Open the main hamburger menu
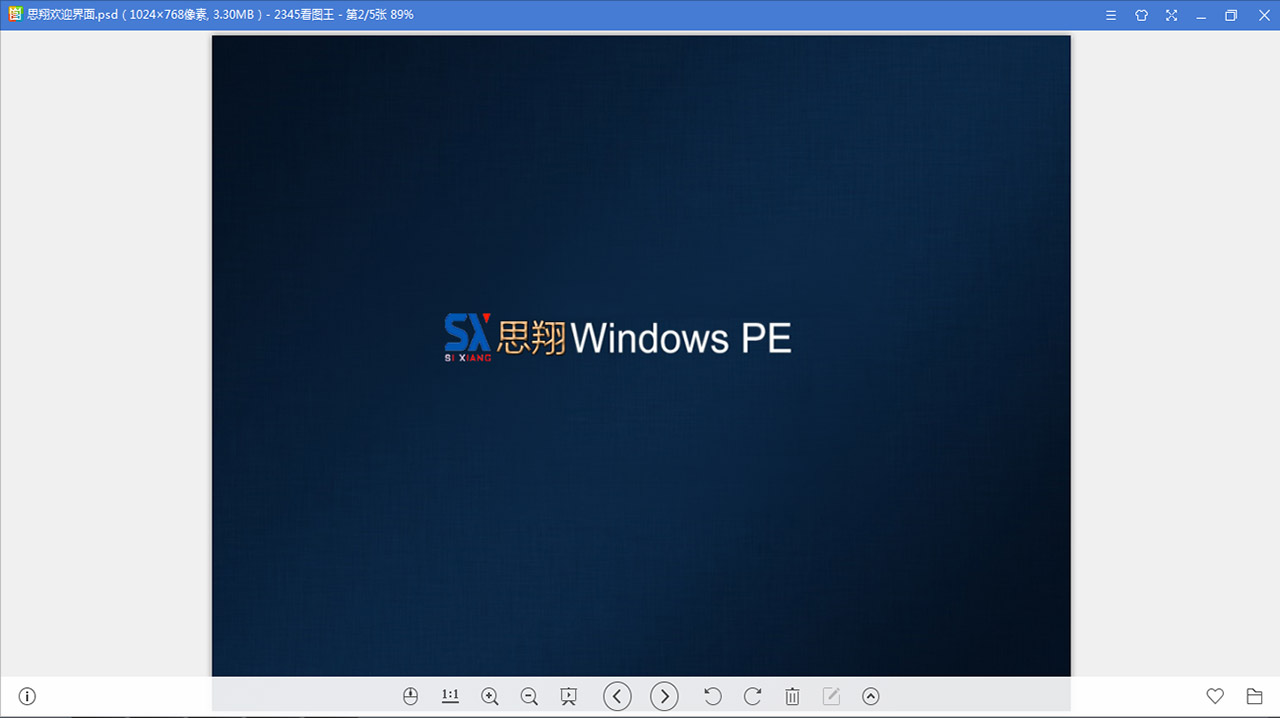The height and width of the screenshot is (718, 1280). [x=1112, y=15]
